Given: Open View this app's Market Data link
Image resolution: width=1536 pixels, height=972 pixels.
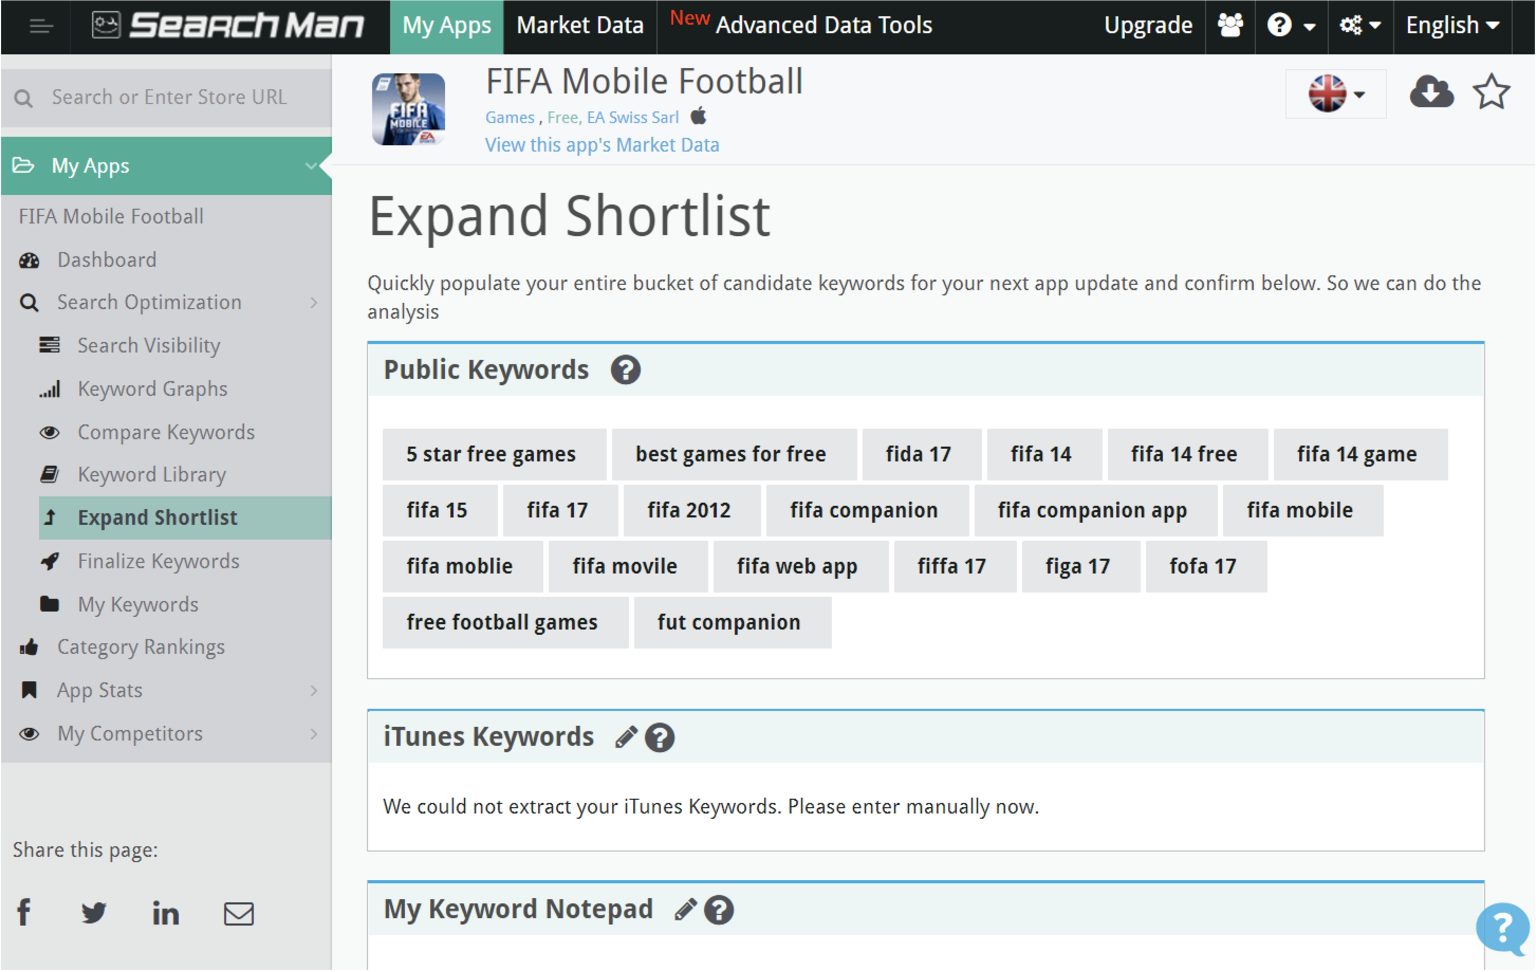Looking at the screenshot, I should point(602,145).
